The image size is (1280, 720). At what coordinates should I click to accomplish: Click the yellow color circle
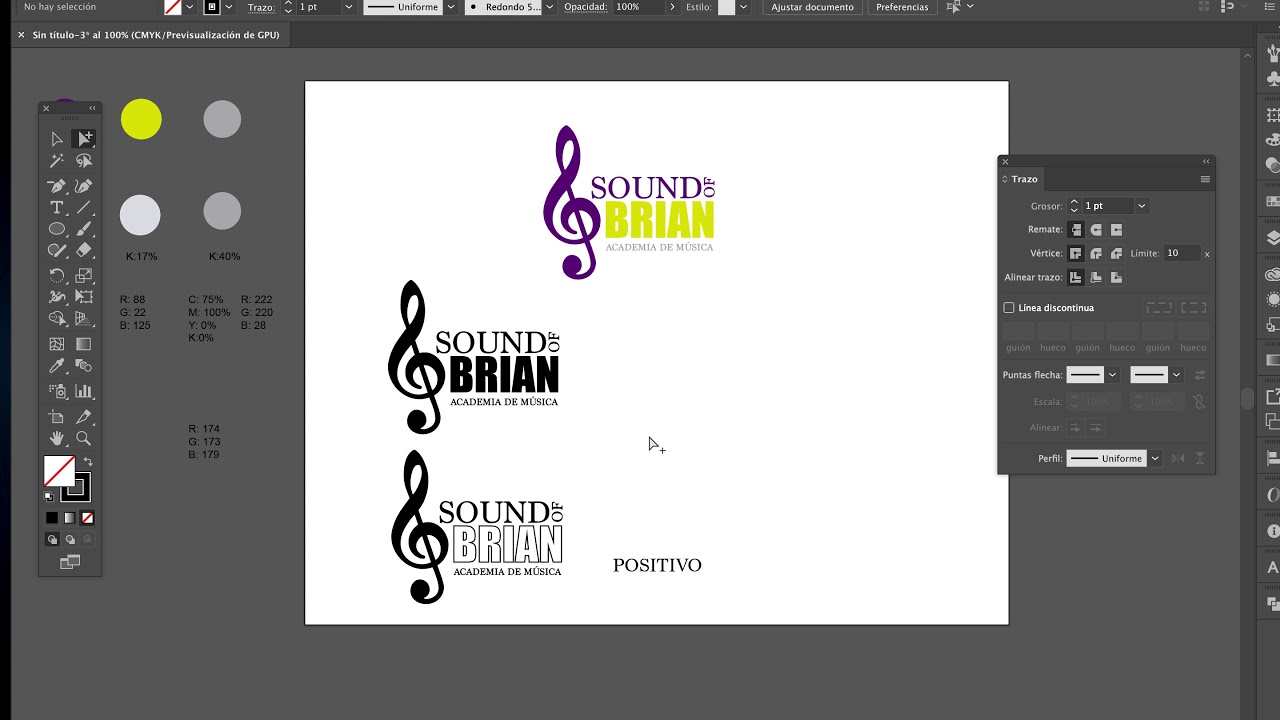(141, 119)
